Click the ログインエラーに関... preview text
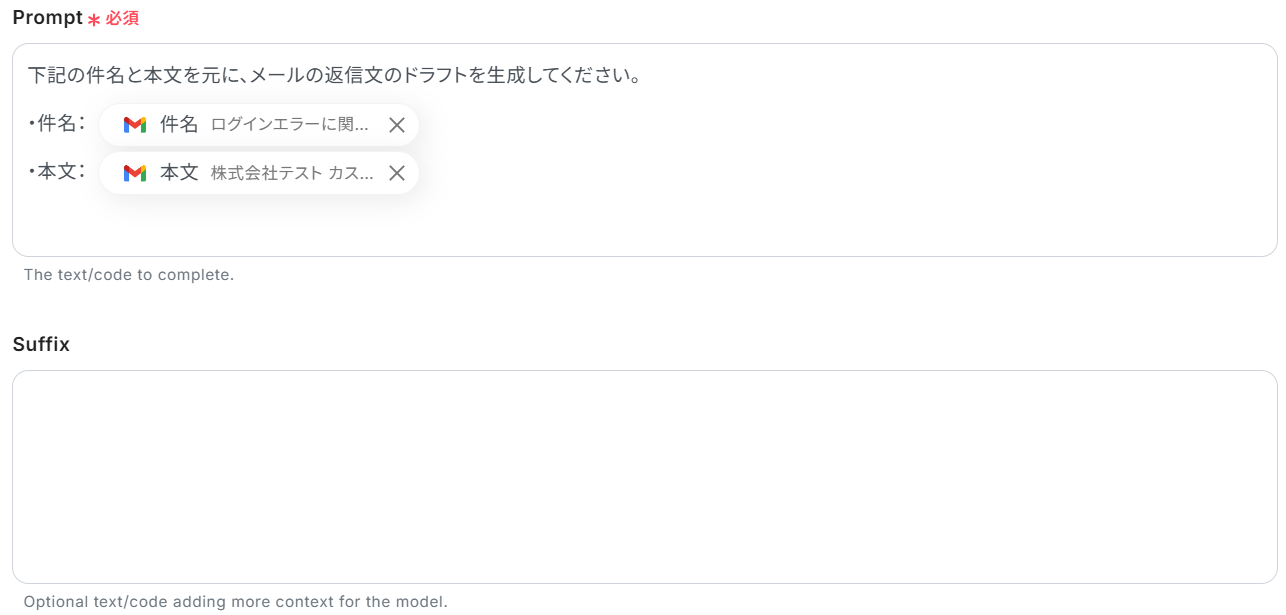This screenshot has width=1286, height=615. tap(290, 125)
